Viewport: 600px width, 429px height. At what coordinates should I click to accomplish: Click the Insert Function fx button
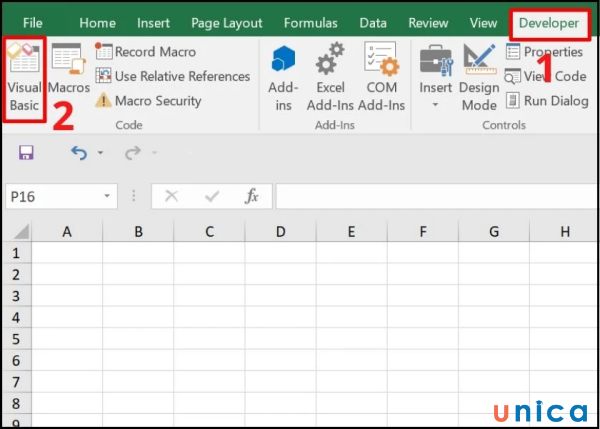[252, 197]
